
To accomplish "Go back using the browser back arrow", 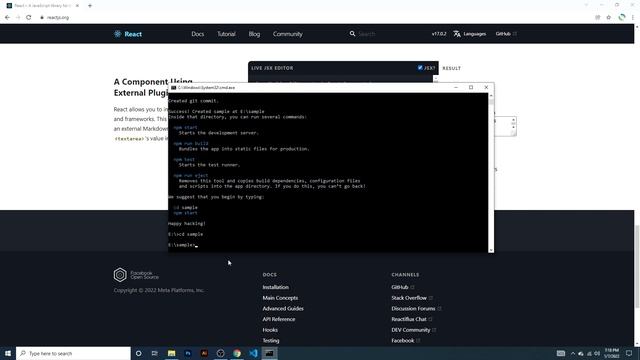I will click(7, 18).
